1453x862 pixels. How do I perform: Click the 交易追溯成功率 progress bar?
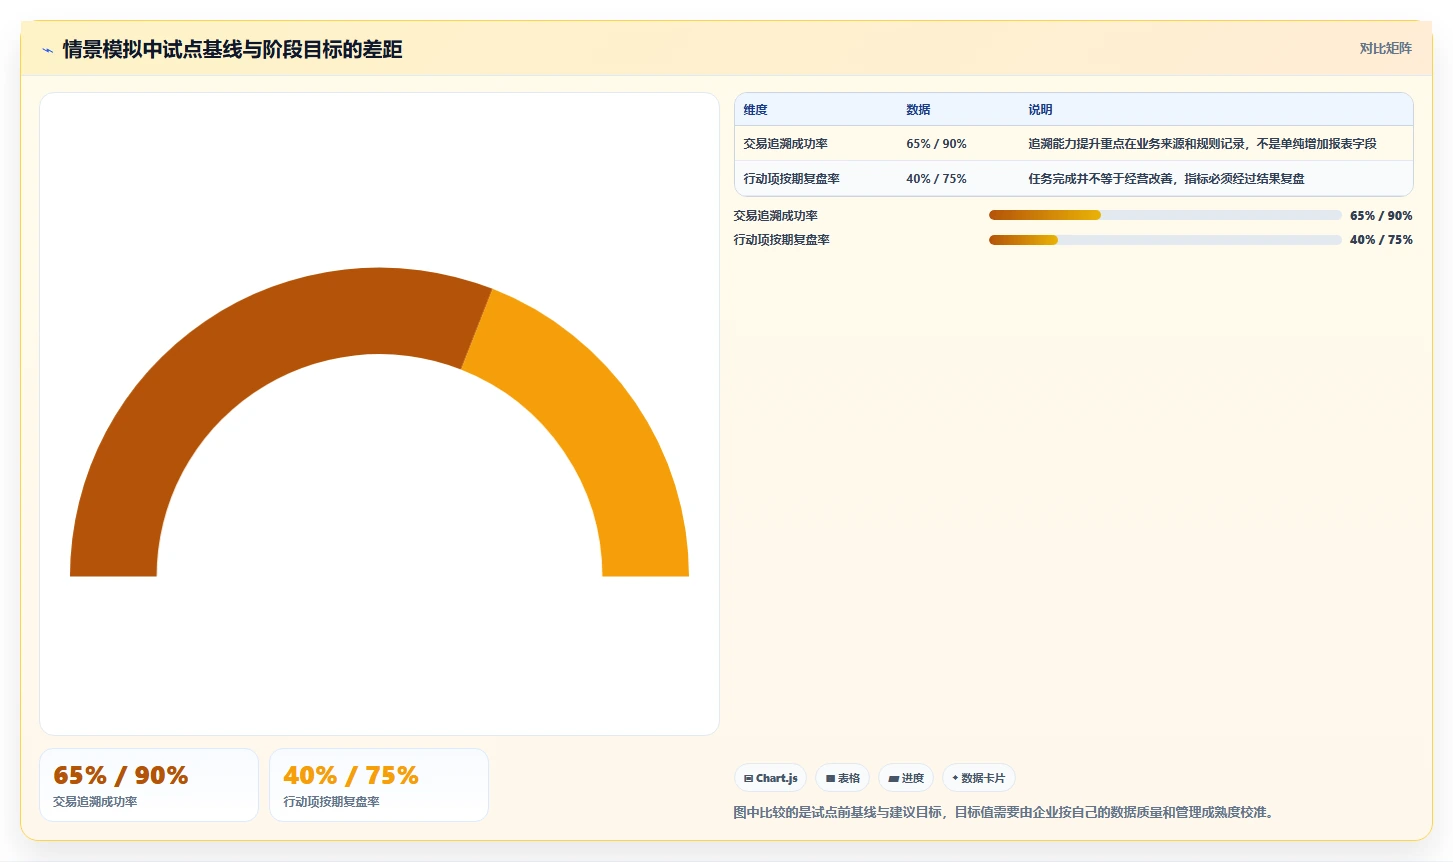click(1165, 215)
